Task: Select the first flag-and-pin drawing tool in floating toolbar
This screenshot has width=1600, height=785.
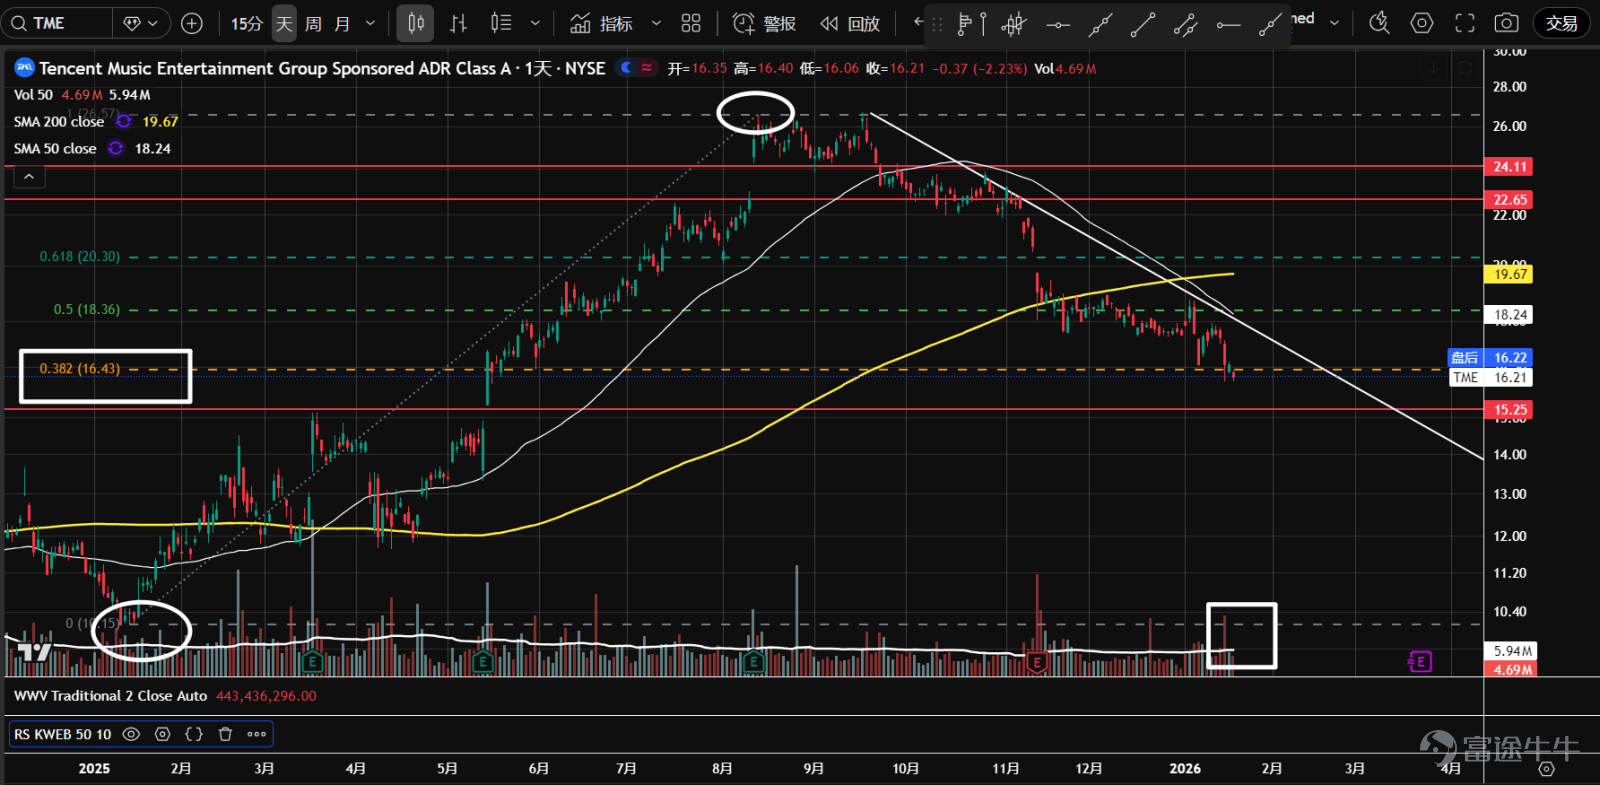Action: (971, 24)
